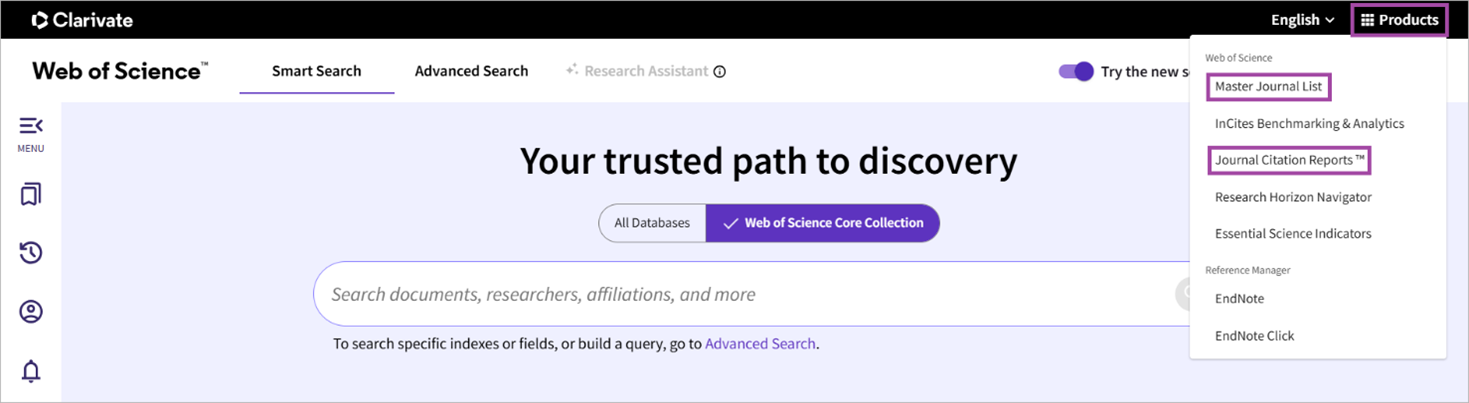Open the English language dropdown

tap(1302, 20)
